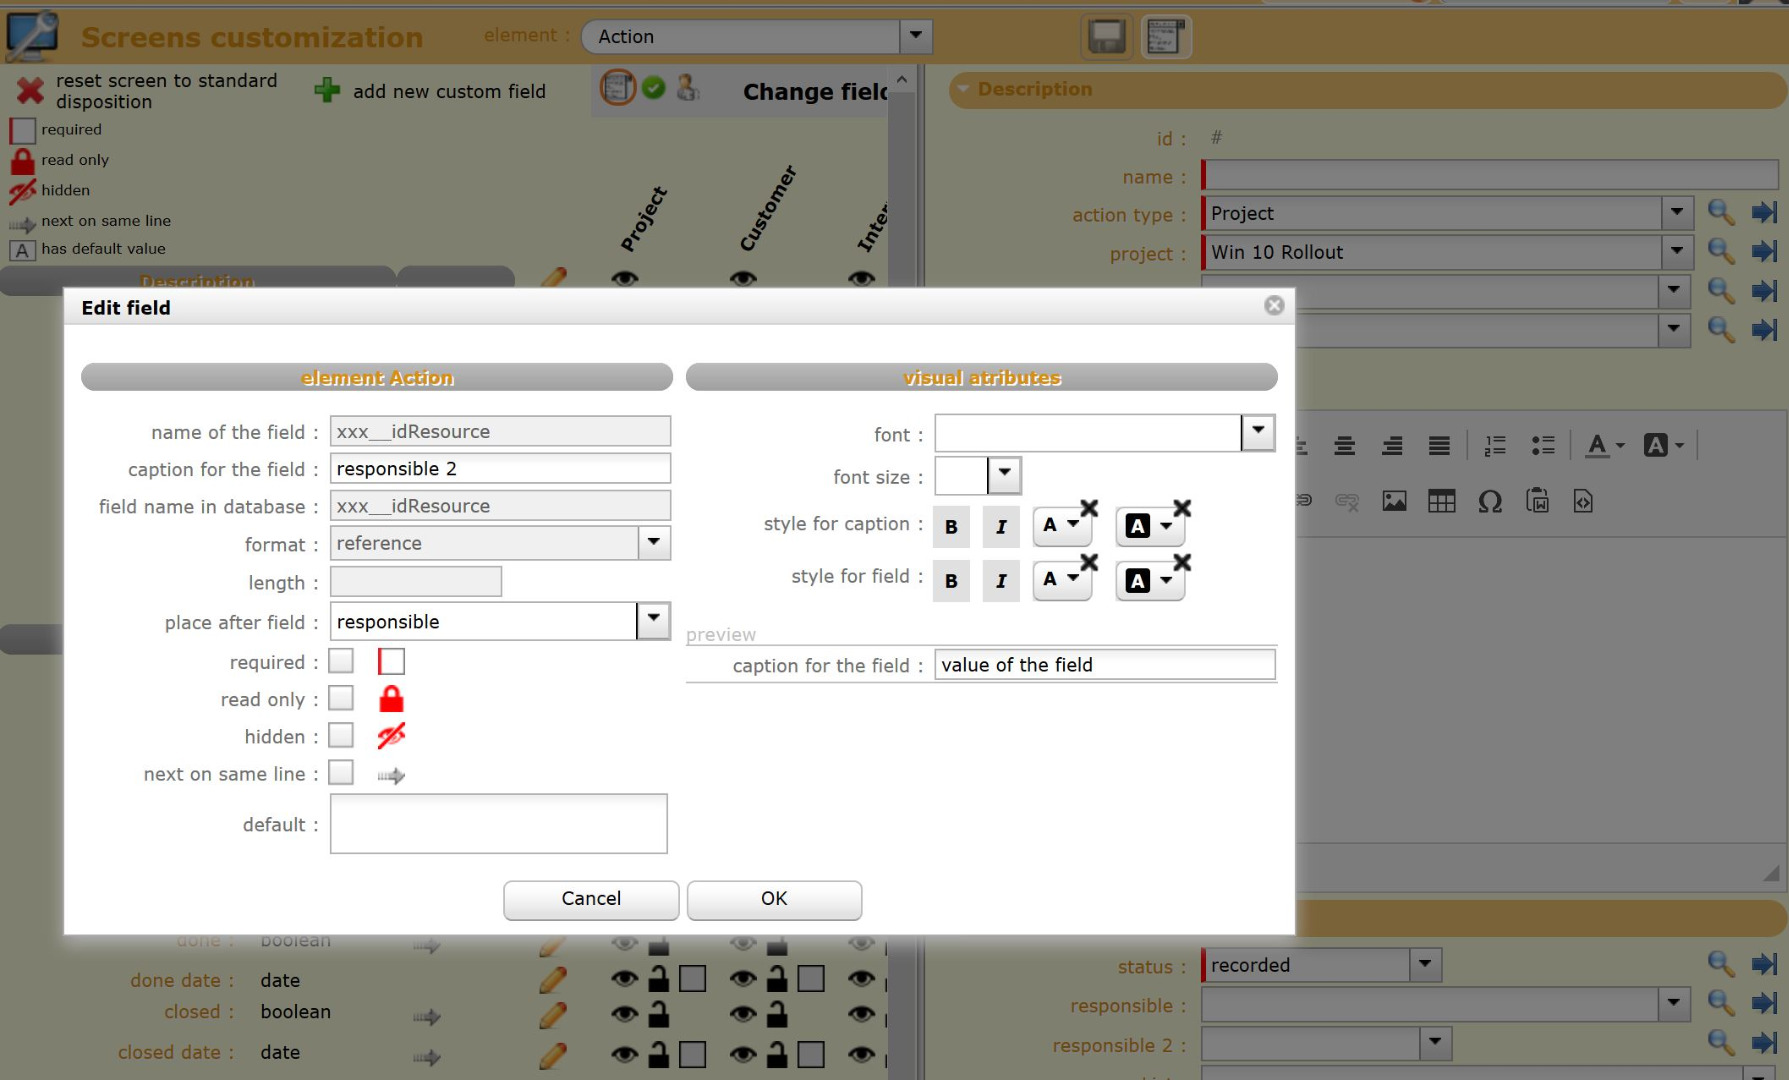Insert special character with omega icon
Screen dimensions: 1789x1080
[1490, 502]
